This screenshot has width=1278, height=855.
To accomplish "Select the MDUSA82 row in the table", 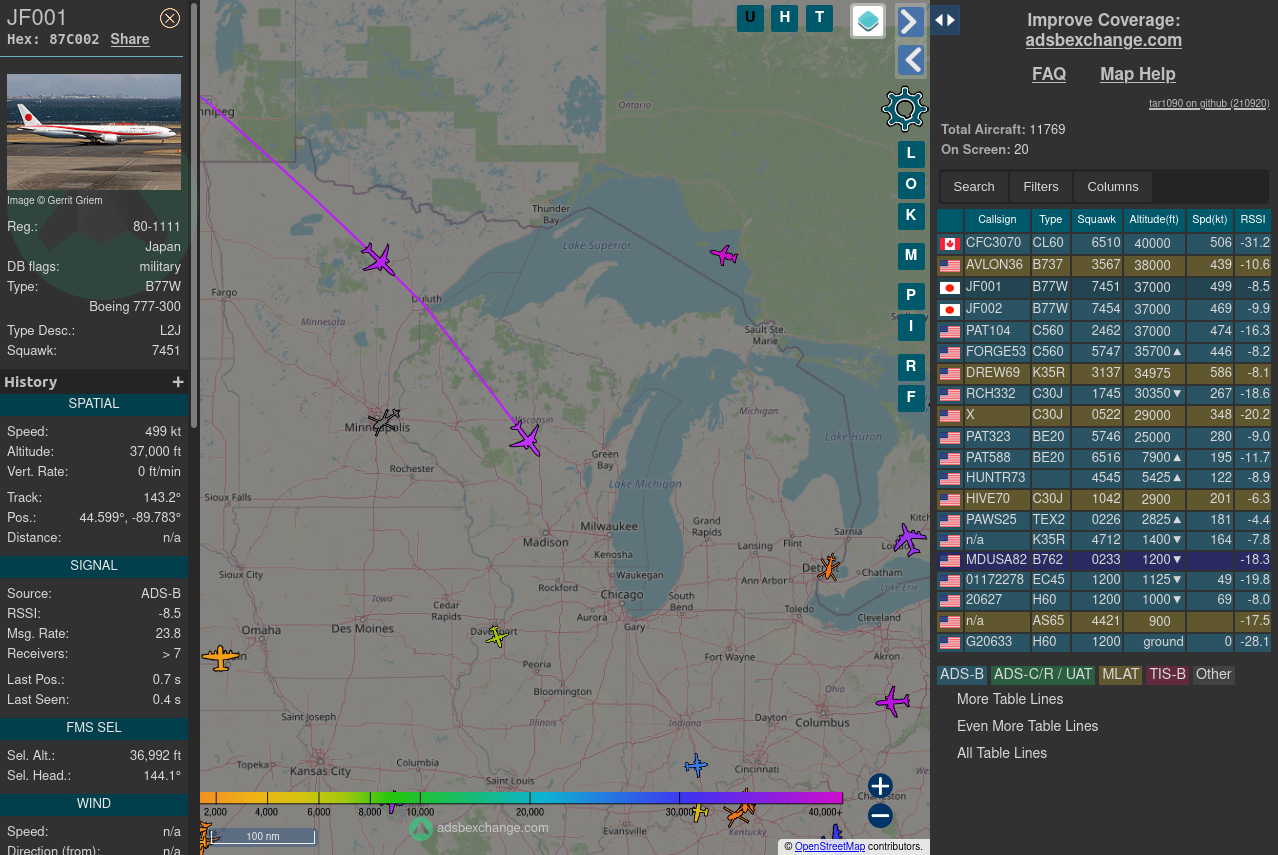I will (1104, 560).
